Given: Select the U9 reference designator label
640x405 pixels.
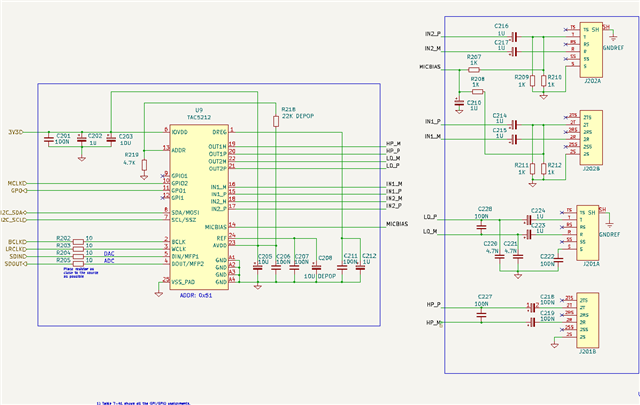Looking at the screenshot, I should tap(199, 110).
